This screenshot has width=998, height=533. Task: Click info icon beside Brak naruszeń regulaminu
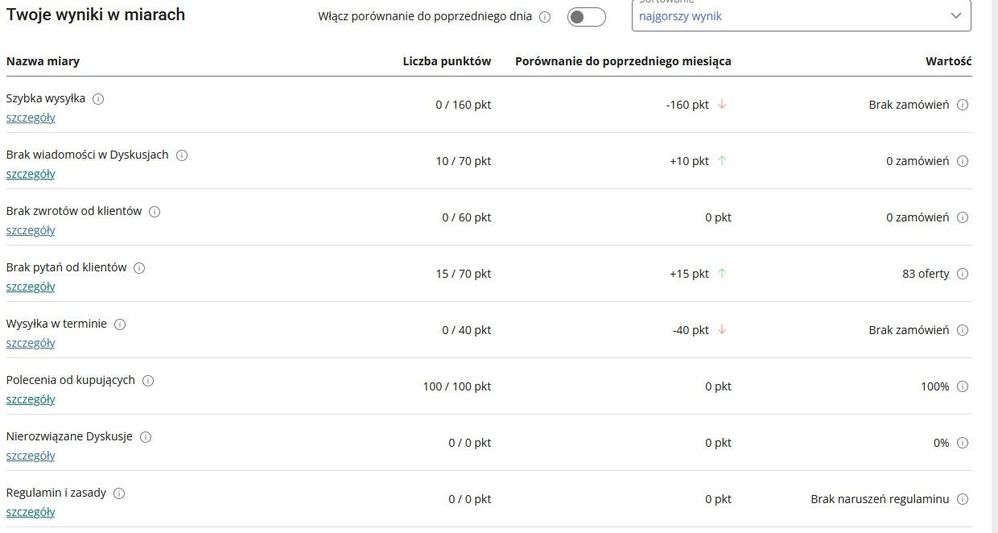coord(962,499)
